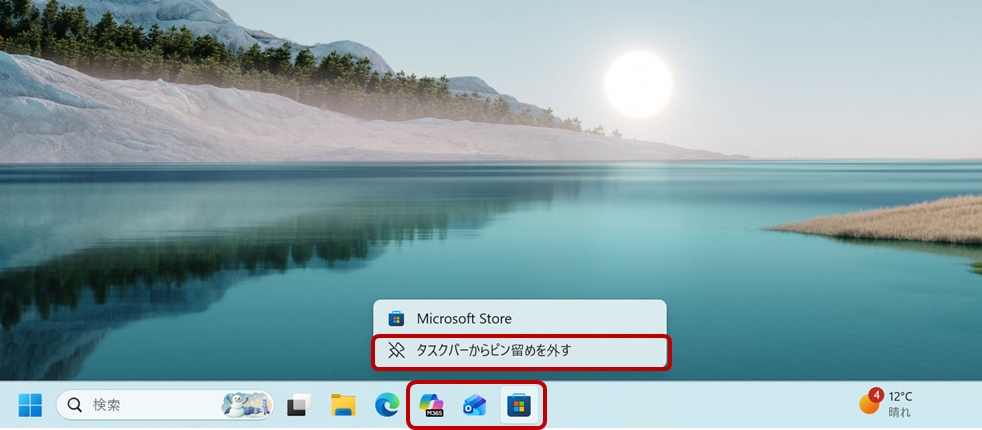Click the snowman search highlight image

(x=244, y=404)
